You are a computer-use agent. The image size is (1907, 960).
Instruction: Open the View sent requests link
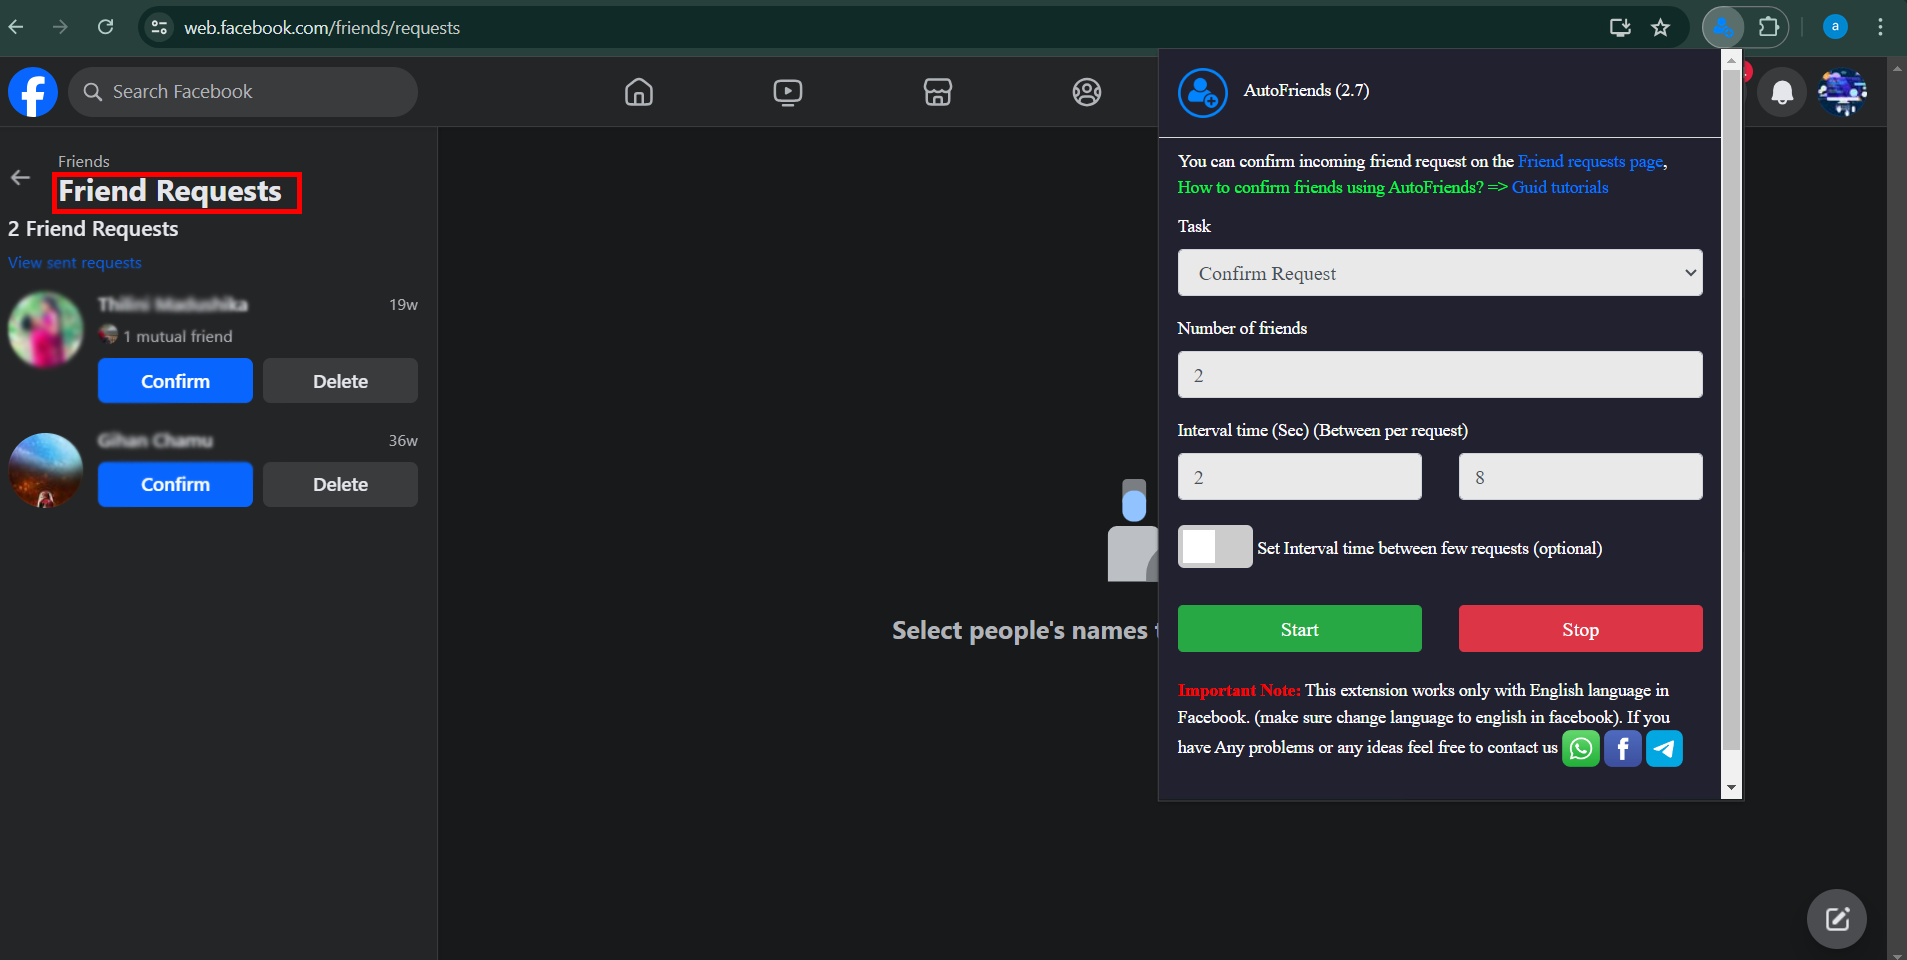[74, 262]
